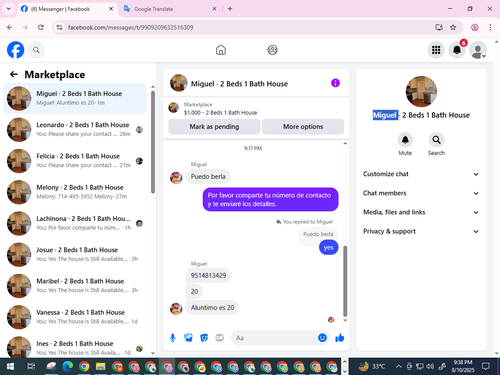Send a thumbs-up like
The height and width of the screenshot is (375, 500).
point(340,338)
